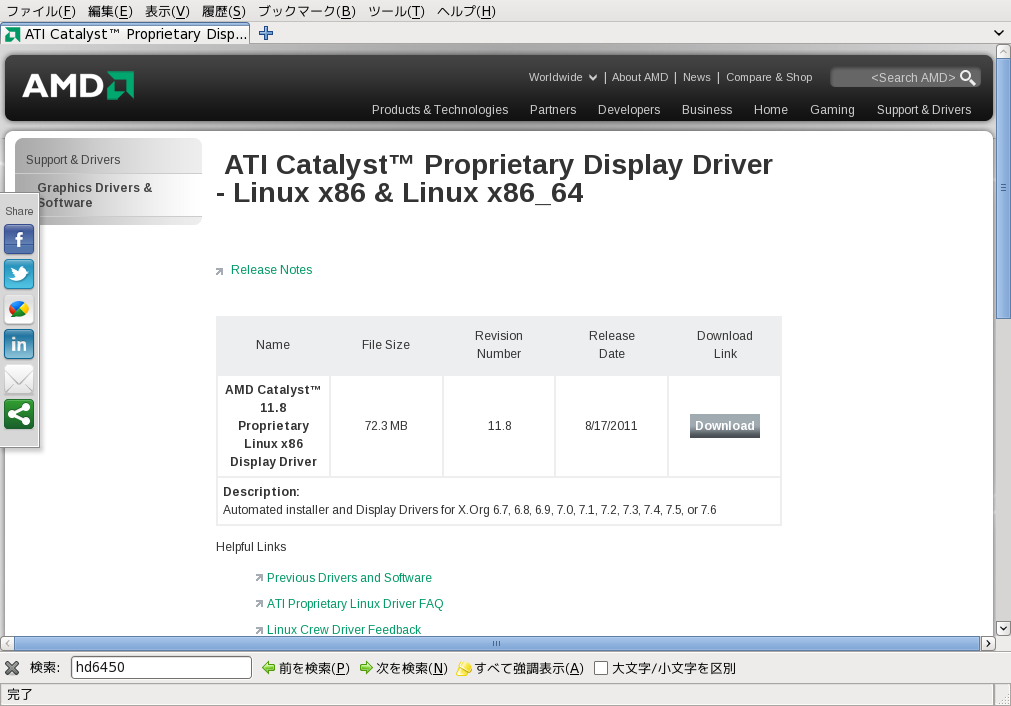Click the Google Buzz share icon
Screen dimensions: 1011x706
[19, 309]
